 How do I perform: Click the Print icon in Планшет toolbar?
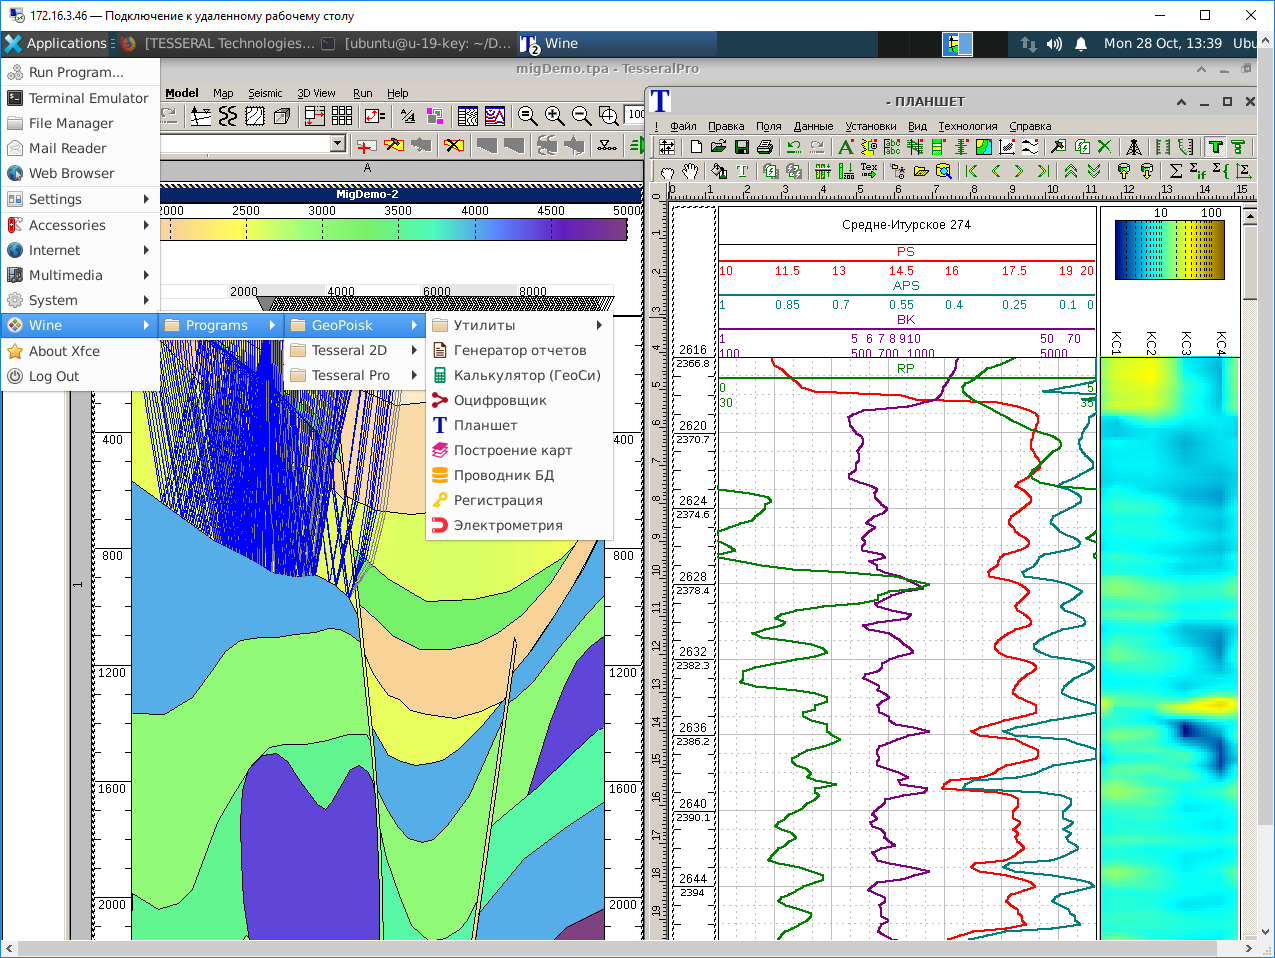(765, 146)
